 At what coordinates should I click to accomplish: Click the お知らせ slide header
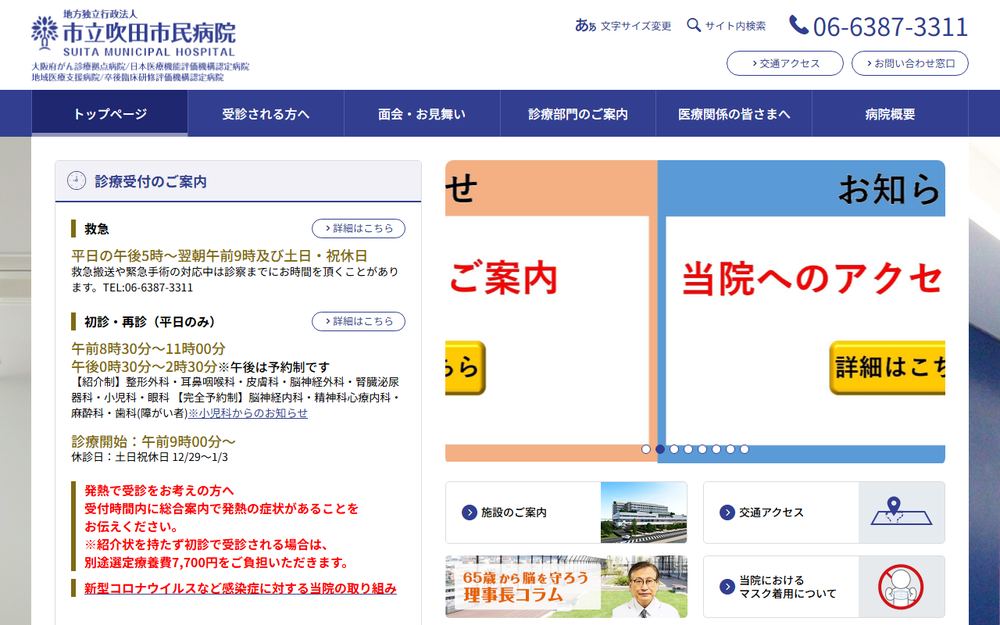(x=888, y=189)
